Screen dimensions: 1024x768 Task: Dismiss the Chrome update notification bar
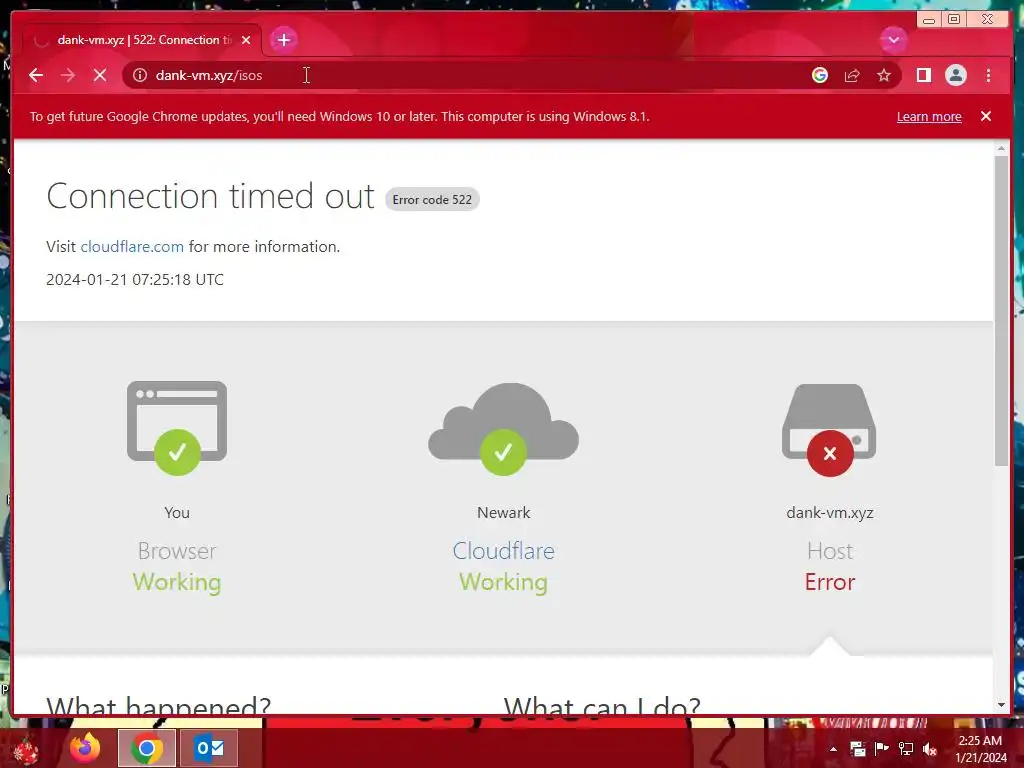(985, 116)
